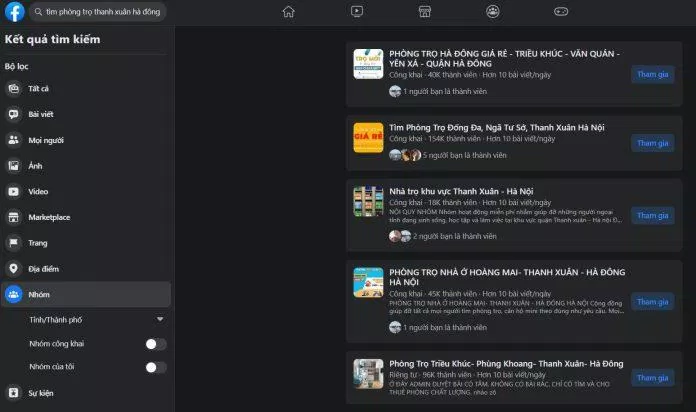The image size is (696, 412).
Task: Click the 'Kết quả tìm kiếm' heading
Action: pos(52,40)
